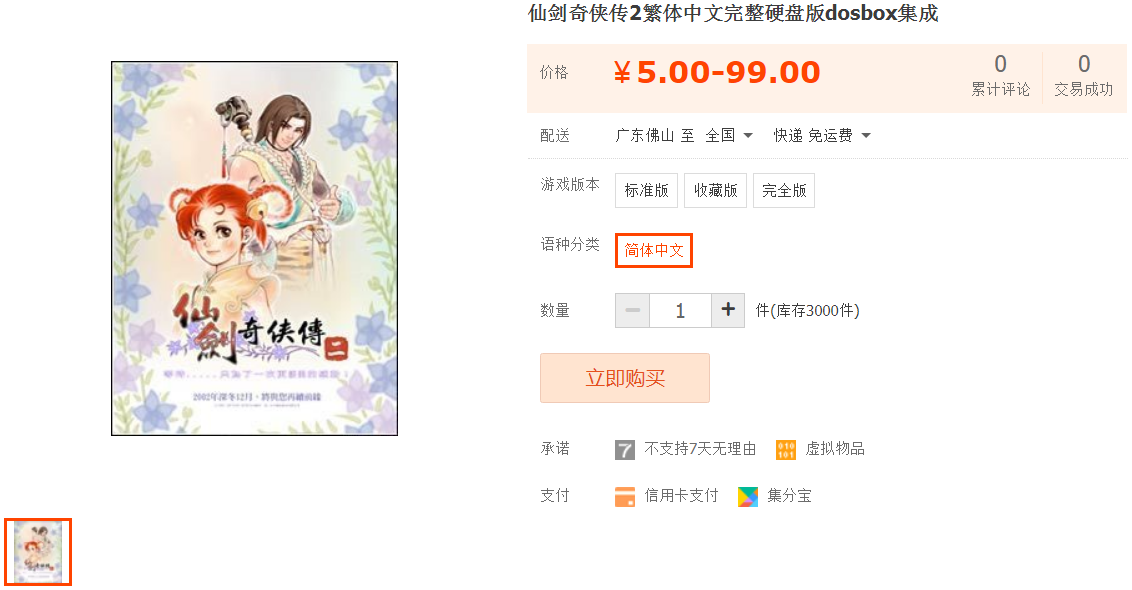Select the small product thumbnail
The height and width of the screenshot is (590, 1132).
pos(38,552)
